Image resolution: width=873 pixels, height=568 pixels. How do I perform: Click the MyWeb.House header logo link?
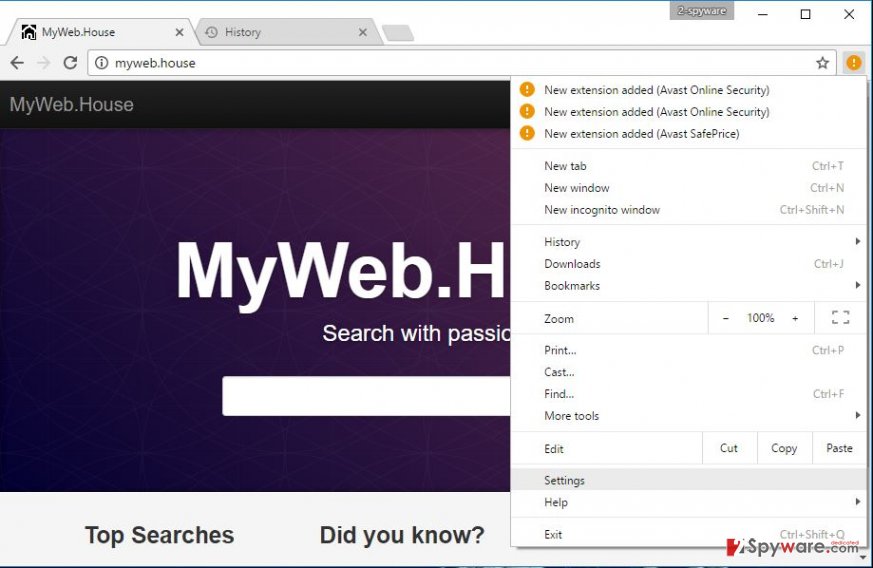72,105
